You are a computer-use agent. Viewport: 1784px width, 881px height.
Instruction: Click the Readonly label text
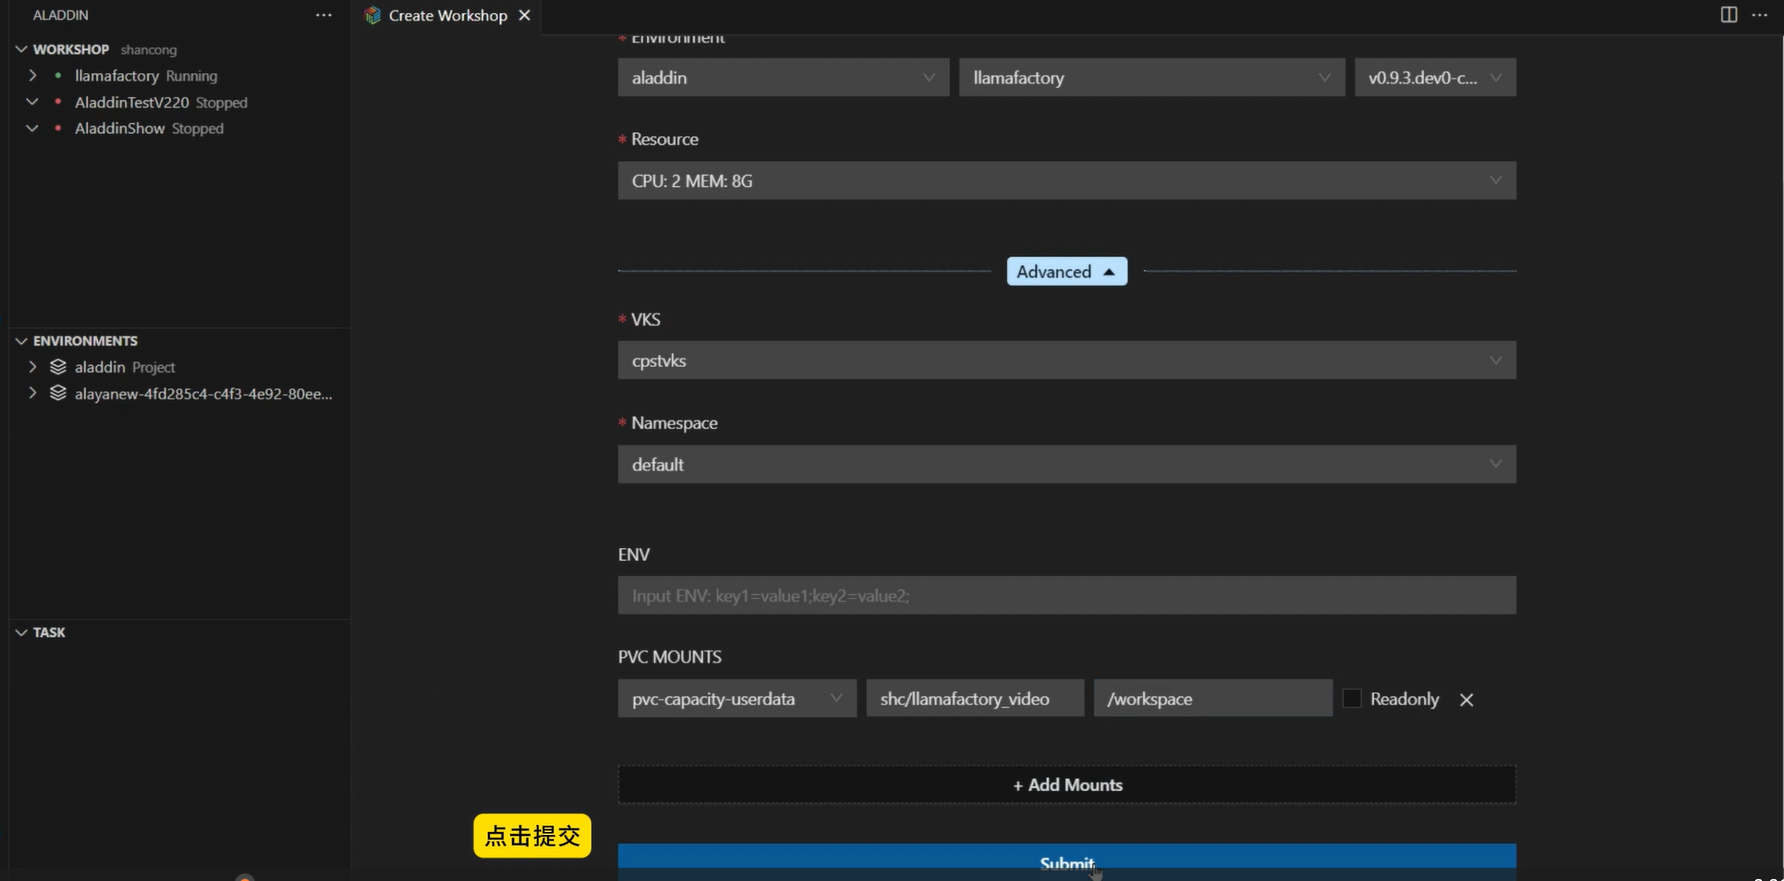point(1404,699)
